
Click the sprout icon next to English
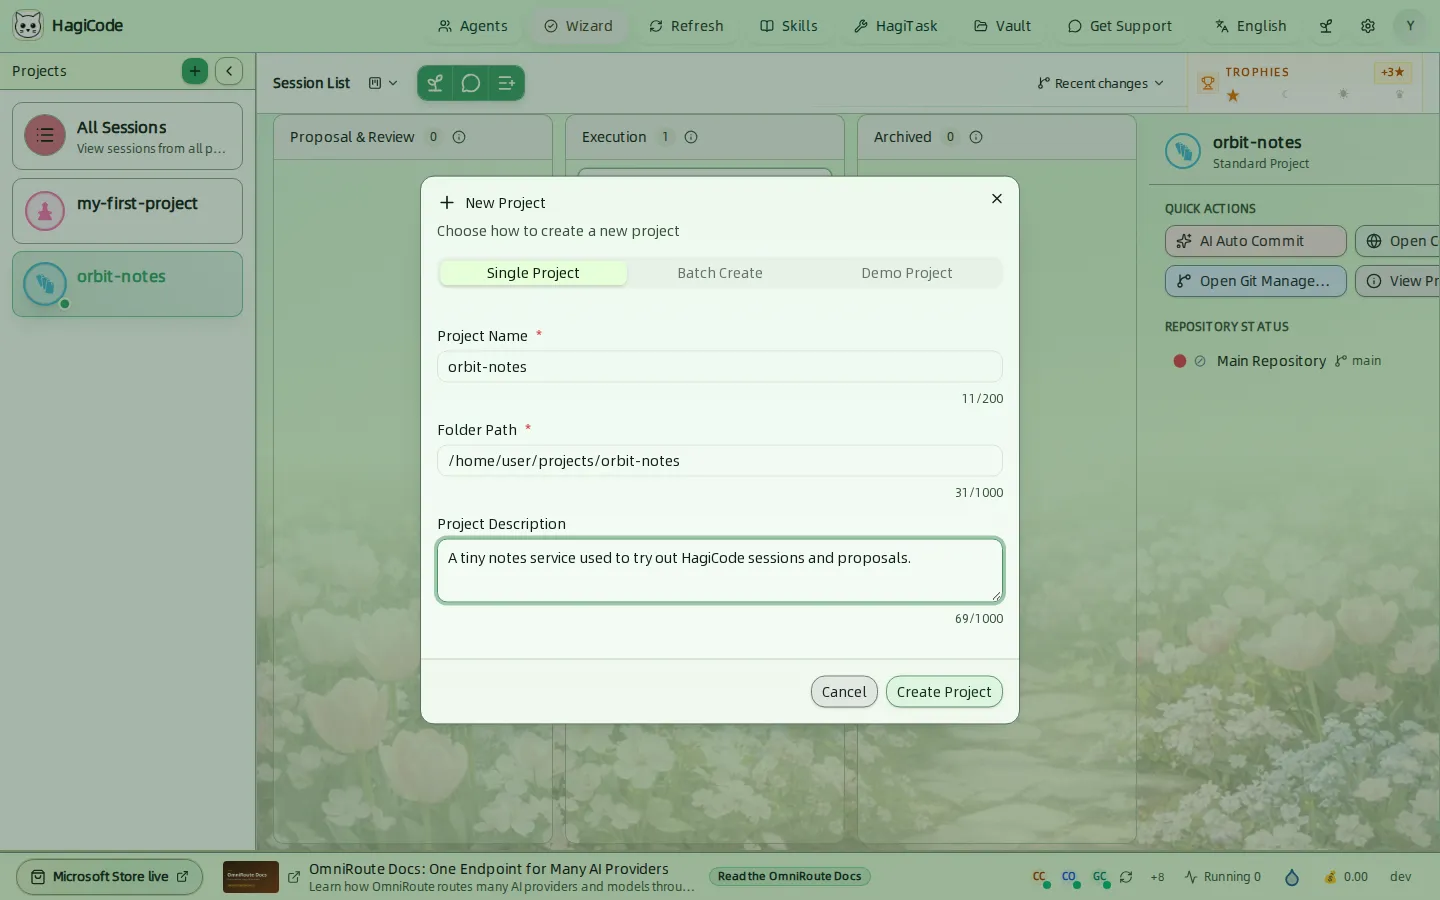tap(1326, 26)
